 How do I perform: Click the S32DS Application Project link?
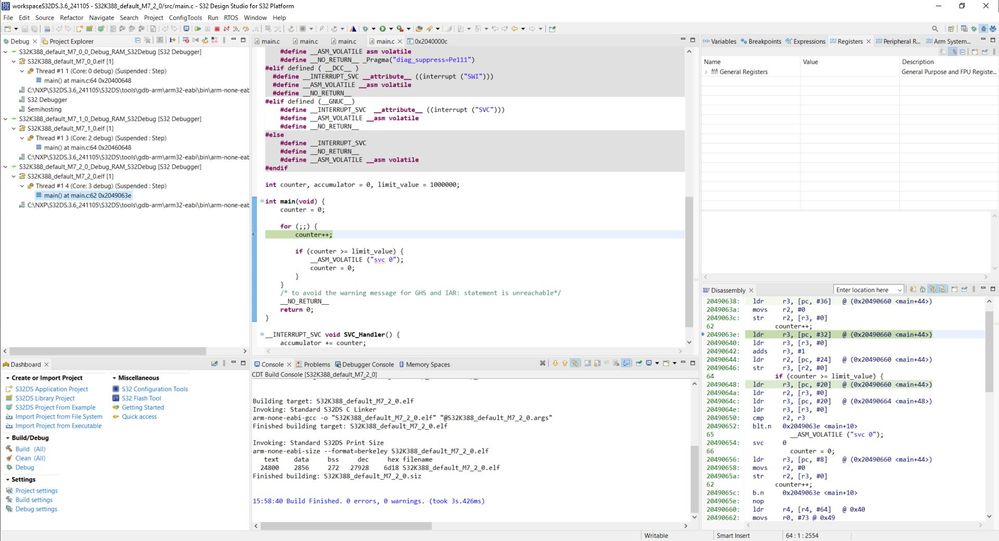52,389
